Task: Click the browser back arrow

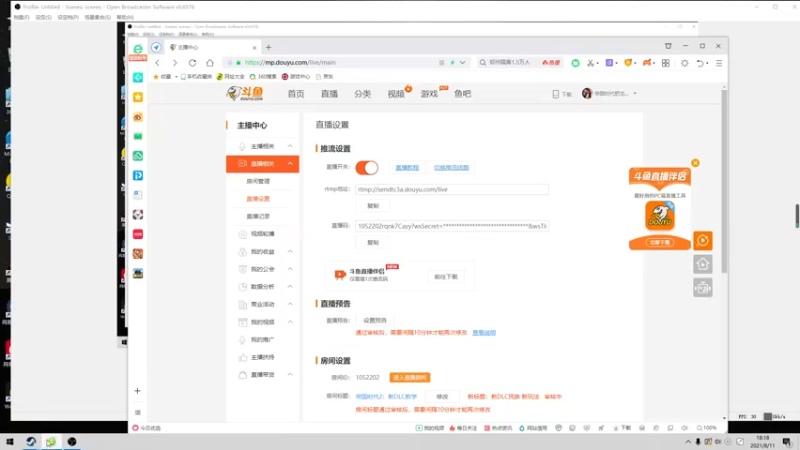Action: click(x=157, y=63)
